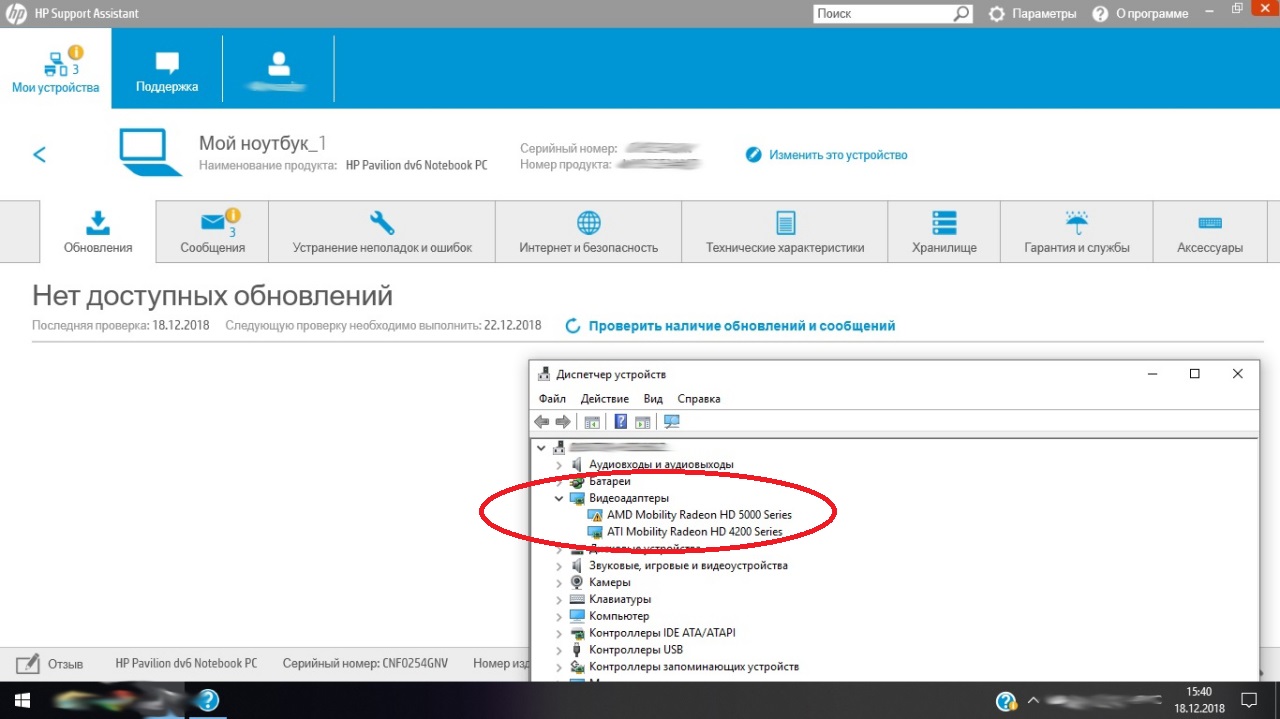
Task: Open the Windows Start button
Action: coord(20,699)
